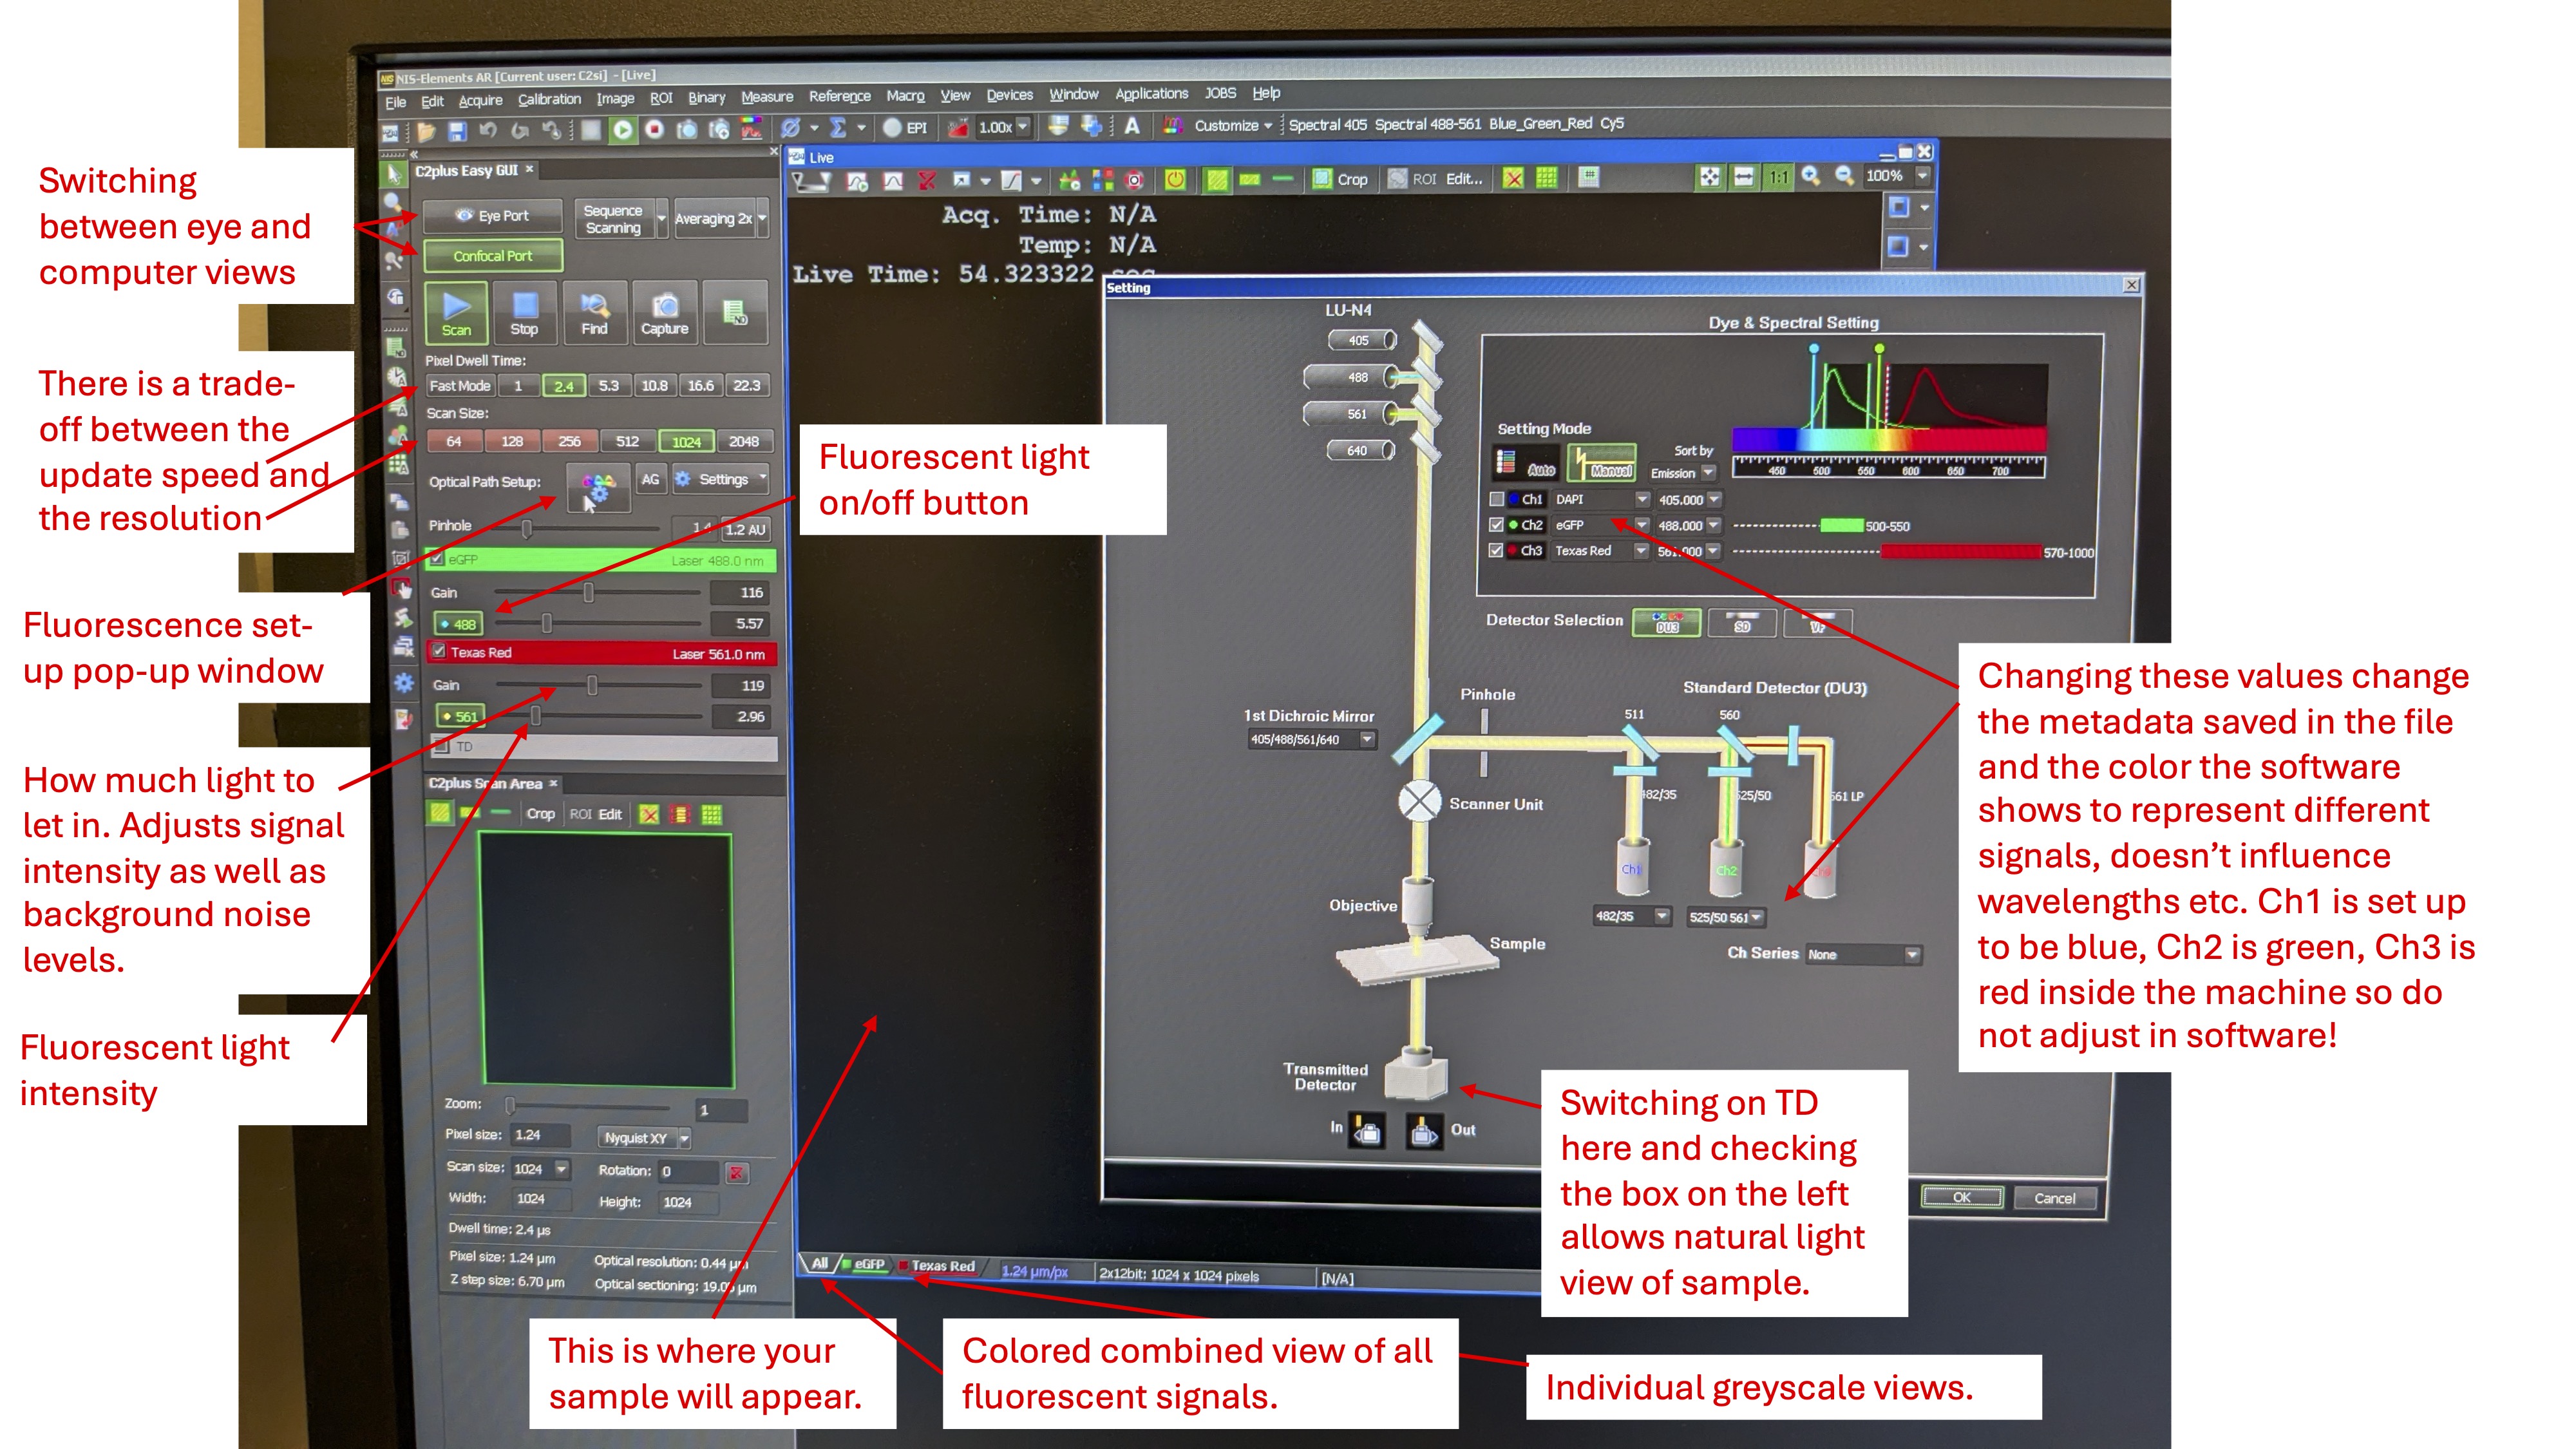Toggle the Texas Red channel checkbox in Easy GUI
The height and width of the screenshot is (1449, 2576).
[x=438, y=651]
